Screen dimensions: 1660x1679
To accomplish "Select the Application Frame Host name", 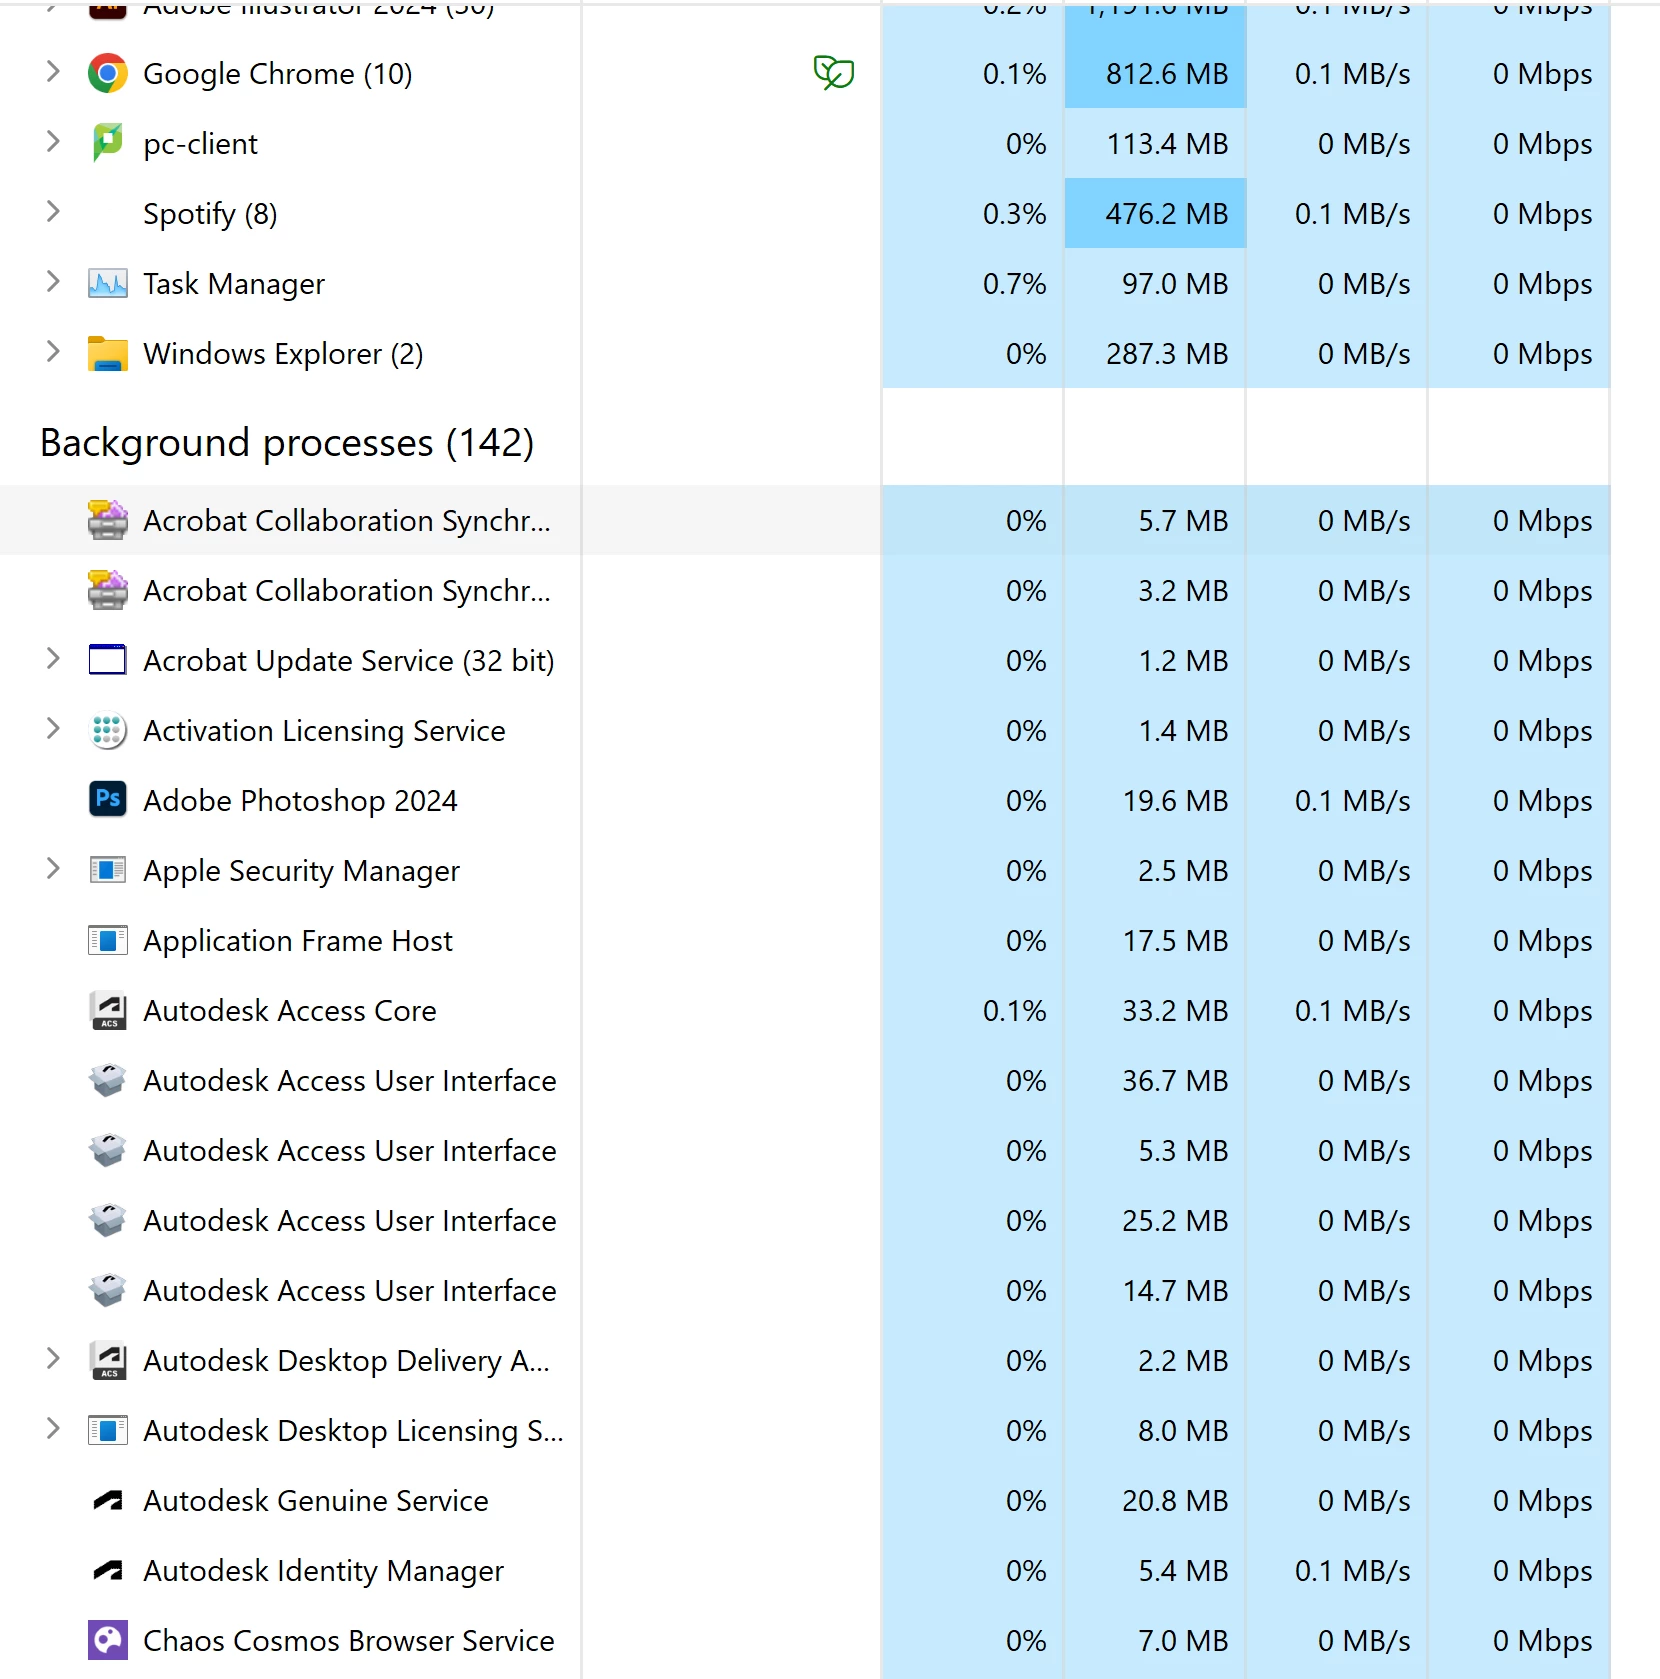I will pyautogui.click(x=298, y=941).
